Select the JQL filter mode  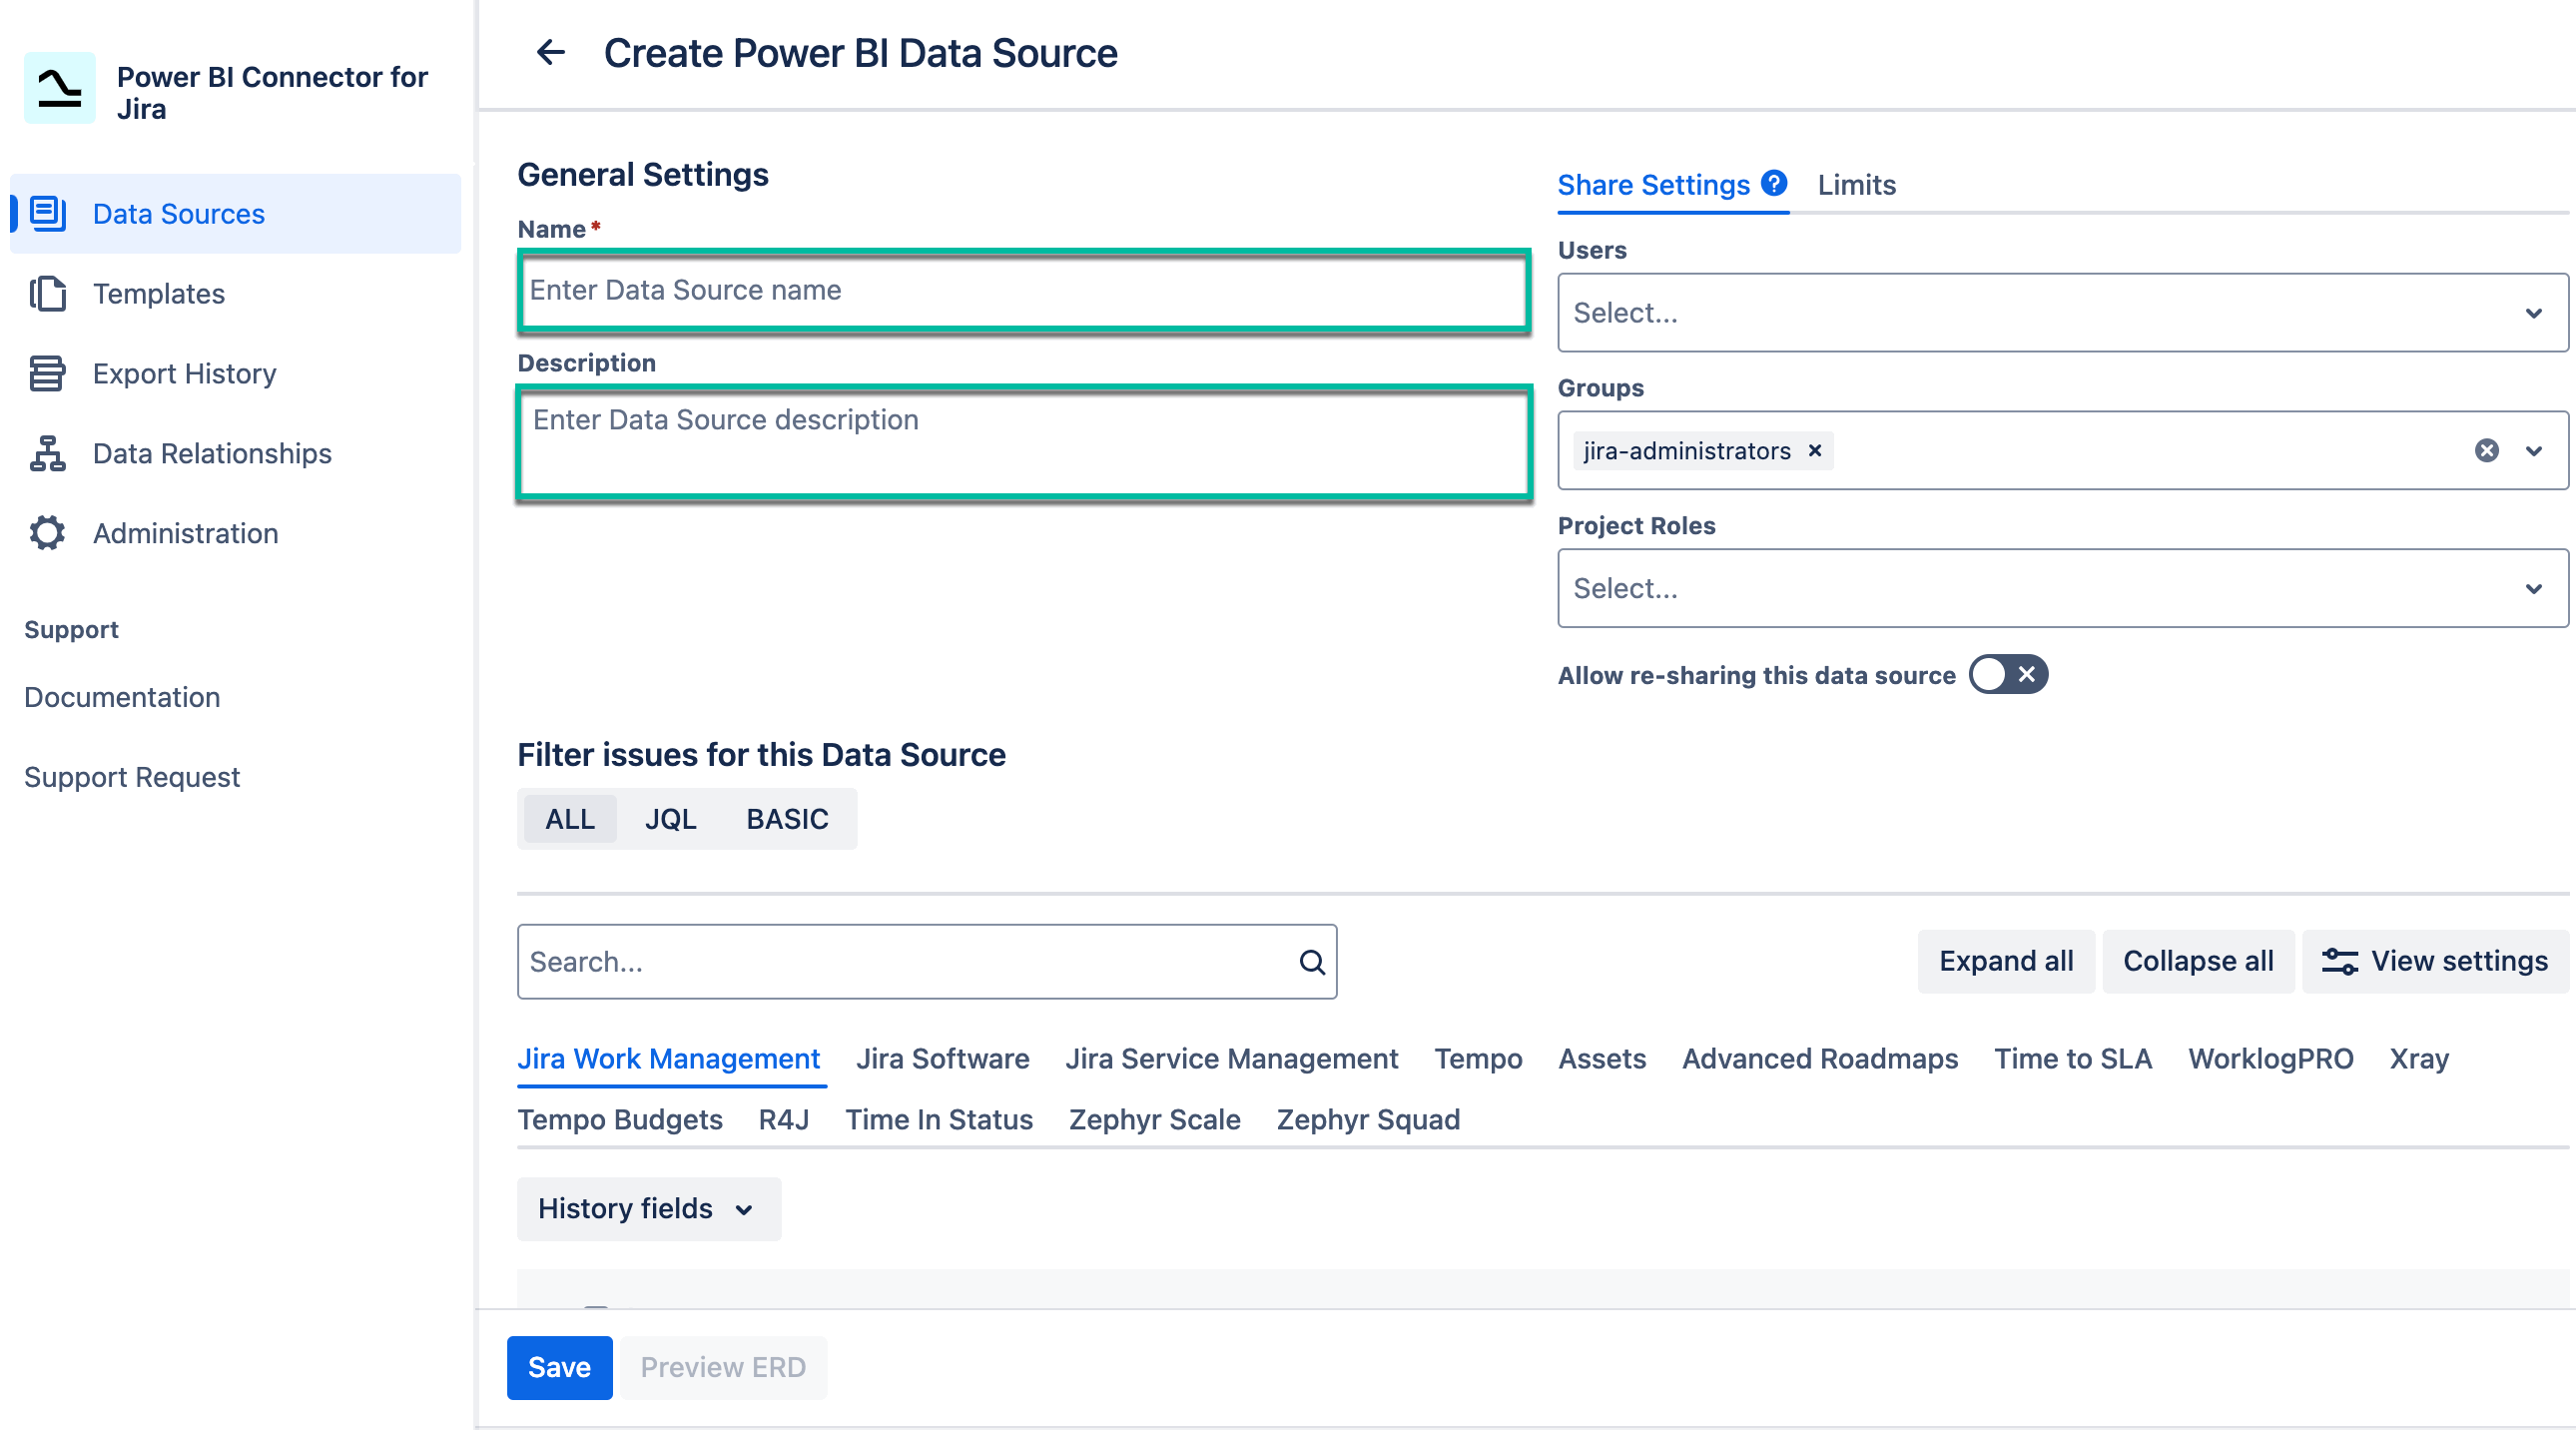(670, 819)
